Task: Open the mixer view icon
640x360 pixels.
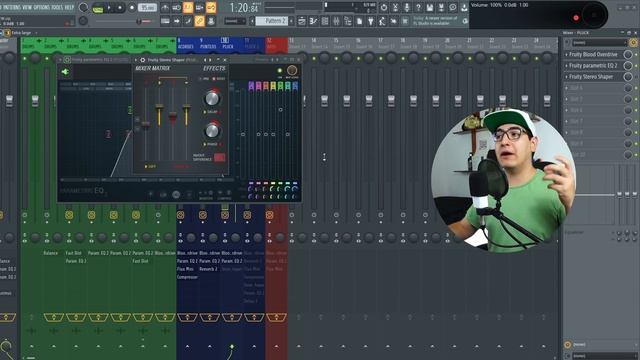Action: 336,21
